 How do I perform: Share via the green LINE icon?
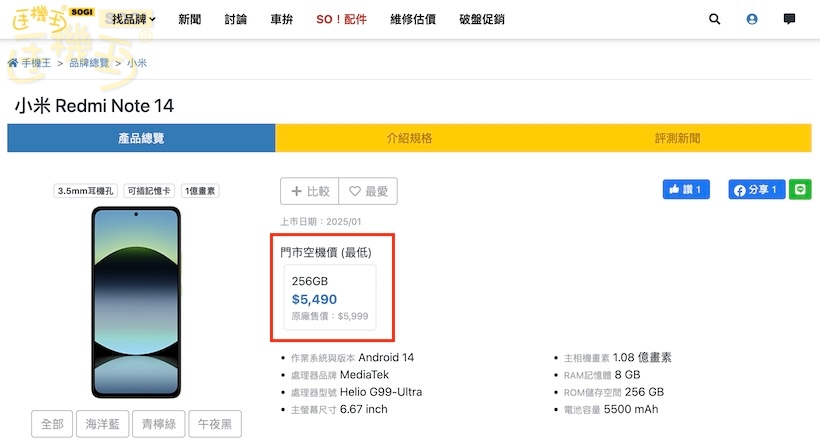click(x=800, y=190)
